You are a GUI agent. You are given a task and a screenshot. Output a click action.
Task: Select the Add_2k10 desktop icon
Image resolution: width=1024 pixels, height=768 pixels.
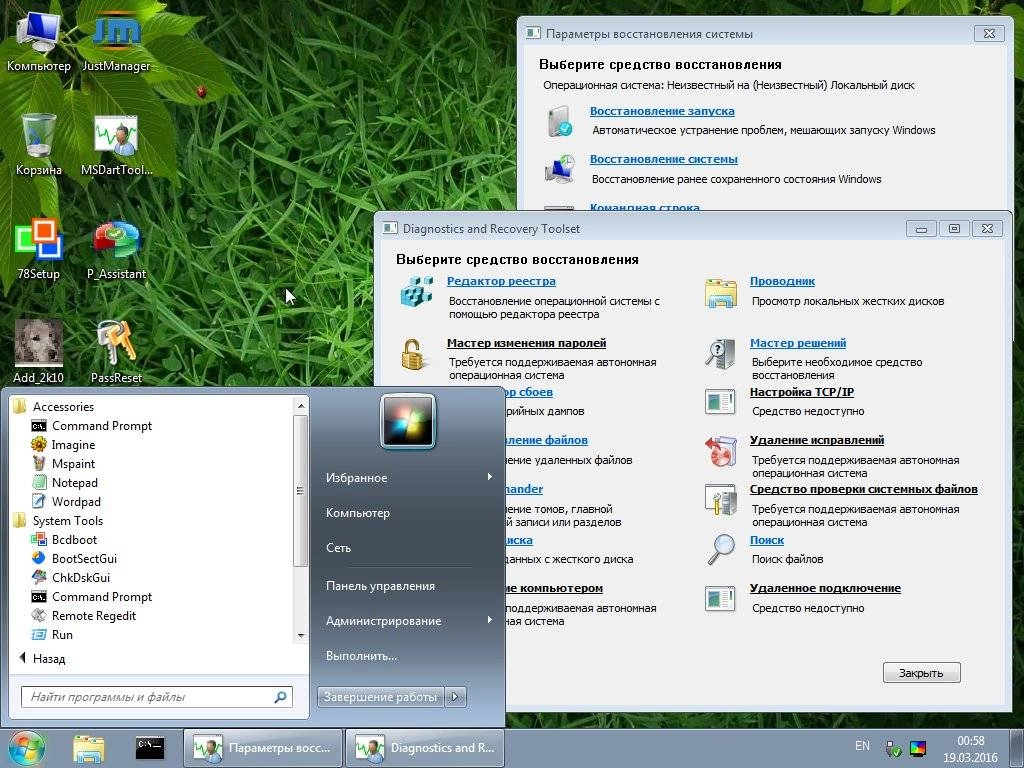(x=38, y=353)
